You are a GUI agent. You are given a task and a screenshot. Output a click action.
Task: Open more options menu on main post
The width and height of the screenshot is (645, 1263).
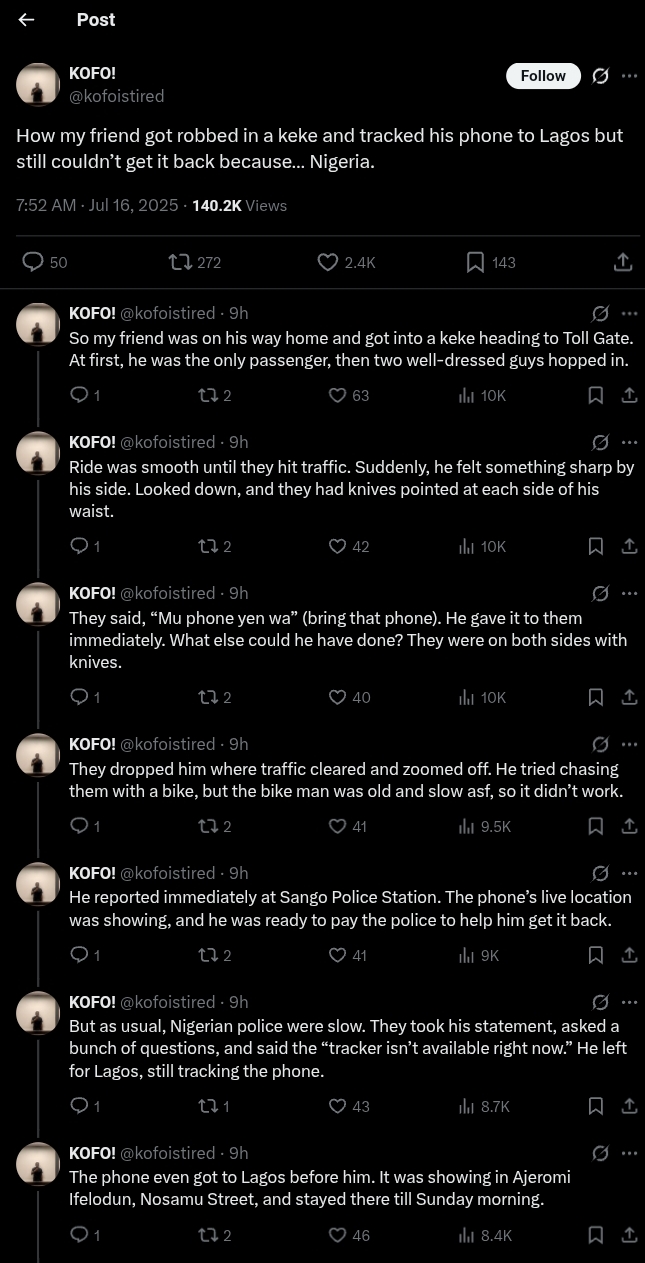point(629,76)
